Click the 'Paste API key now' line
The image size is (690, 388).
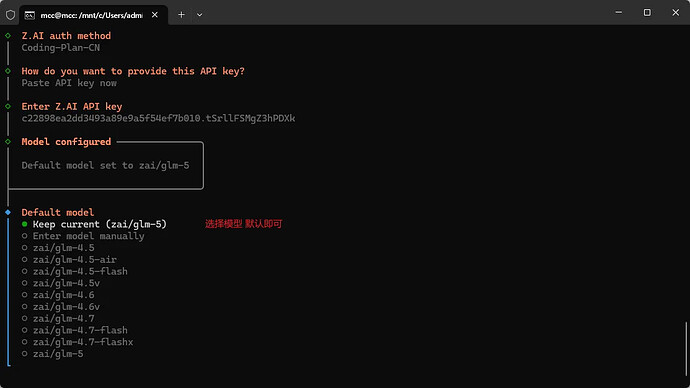(69, 83)
